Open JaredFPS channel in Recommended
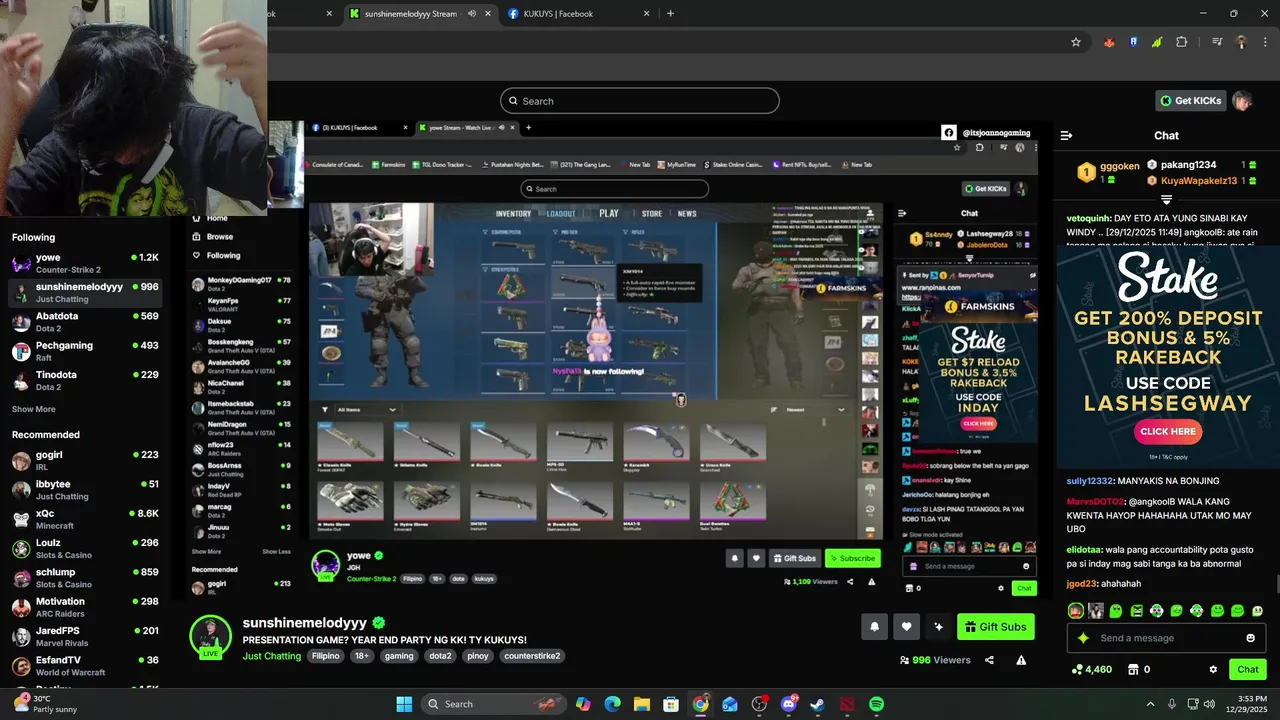The image size is (1280, 720). click(85, 636)
